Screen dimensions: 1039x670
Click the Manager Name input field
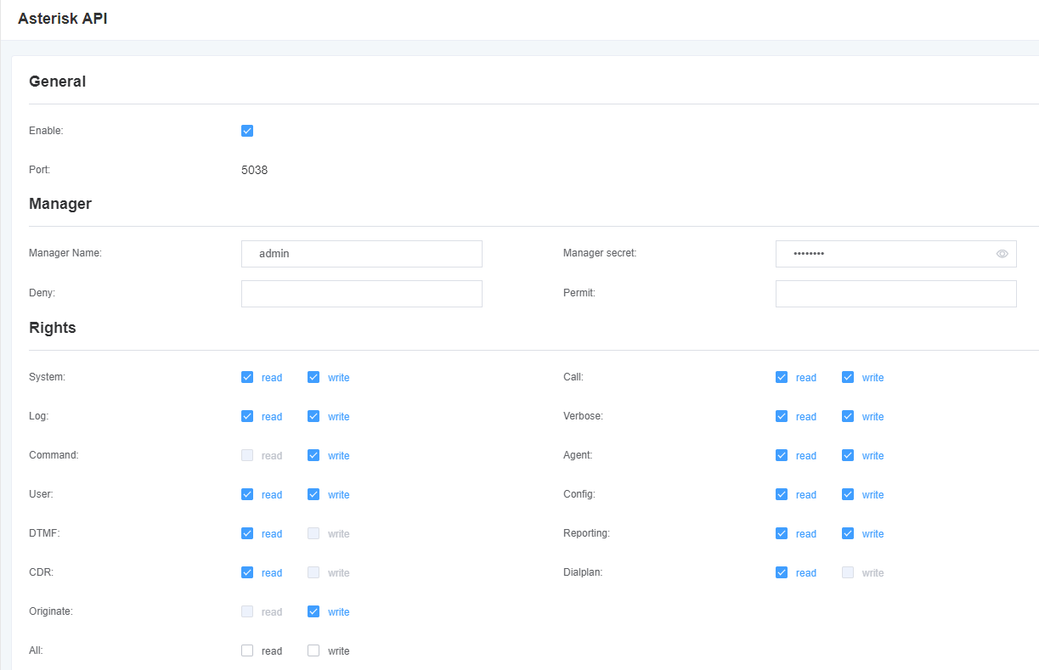362,254
